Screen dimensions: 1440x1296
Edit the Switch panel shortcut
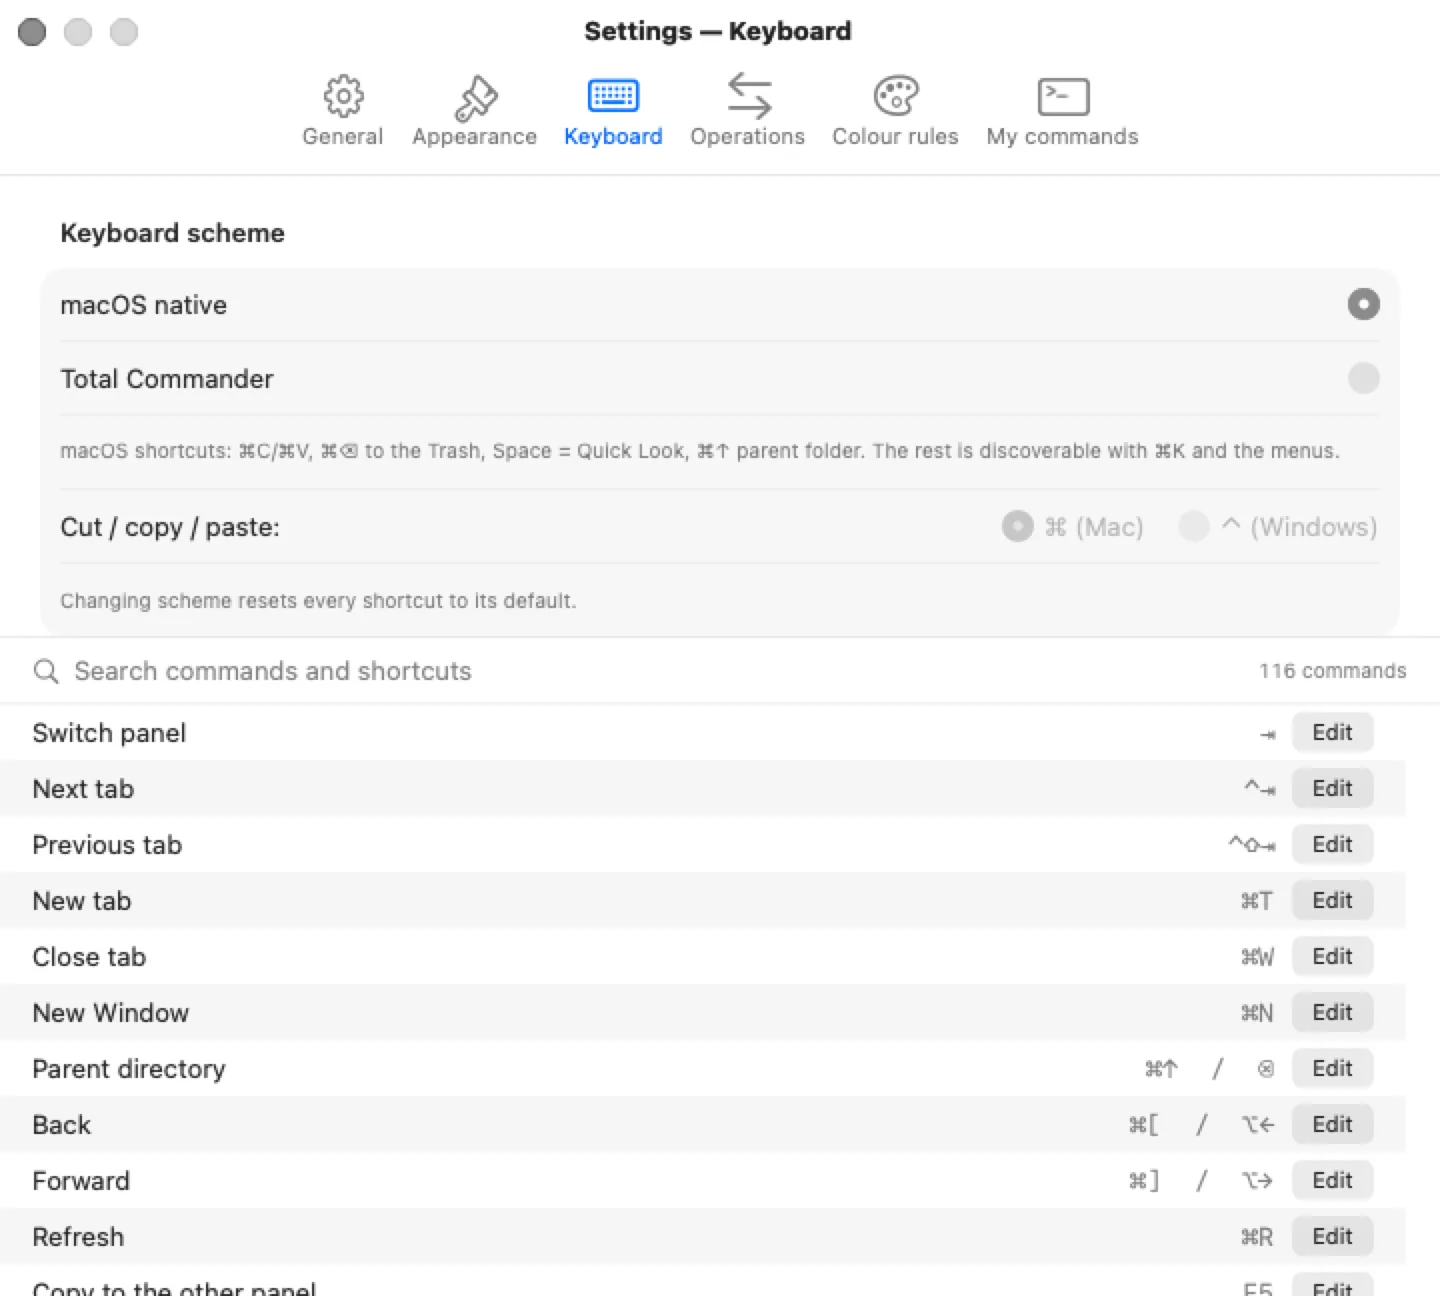coord(1332,732)
